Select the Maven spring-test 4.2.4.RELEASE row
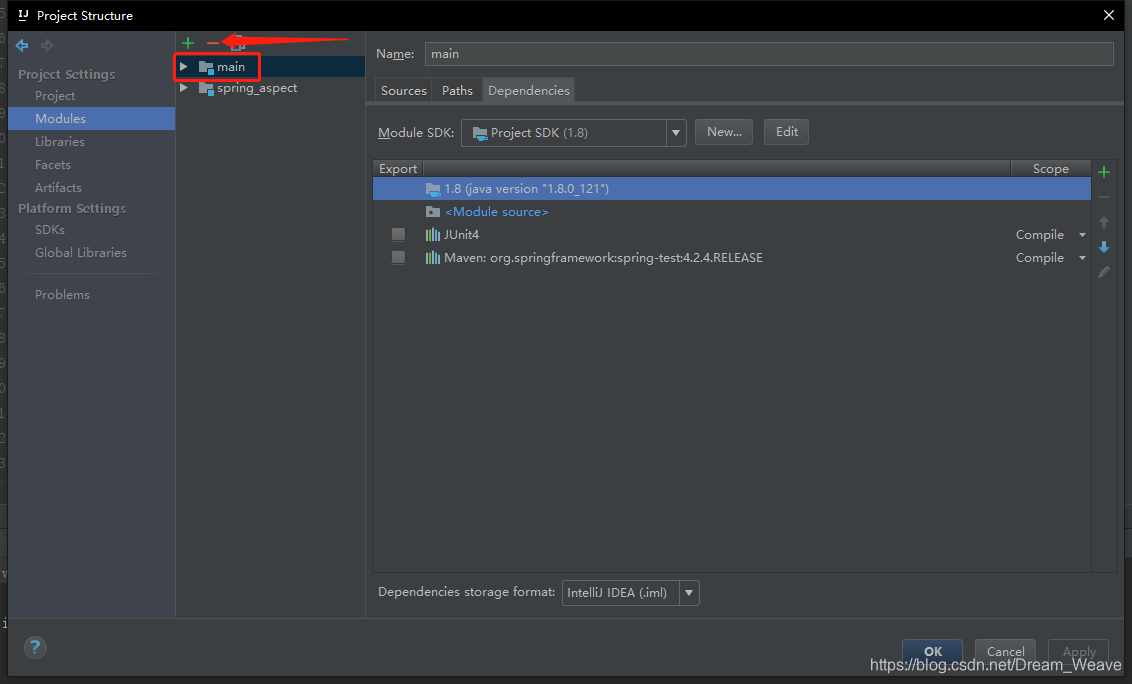1132x684 pixels. [731, 258]
